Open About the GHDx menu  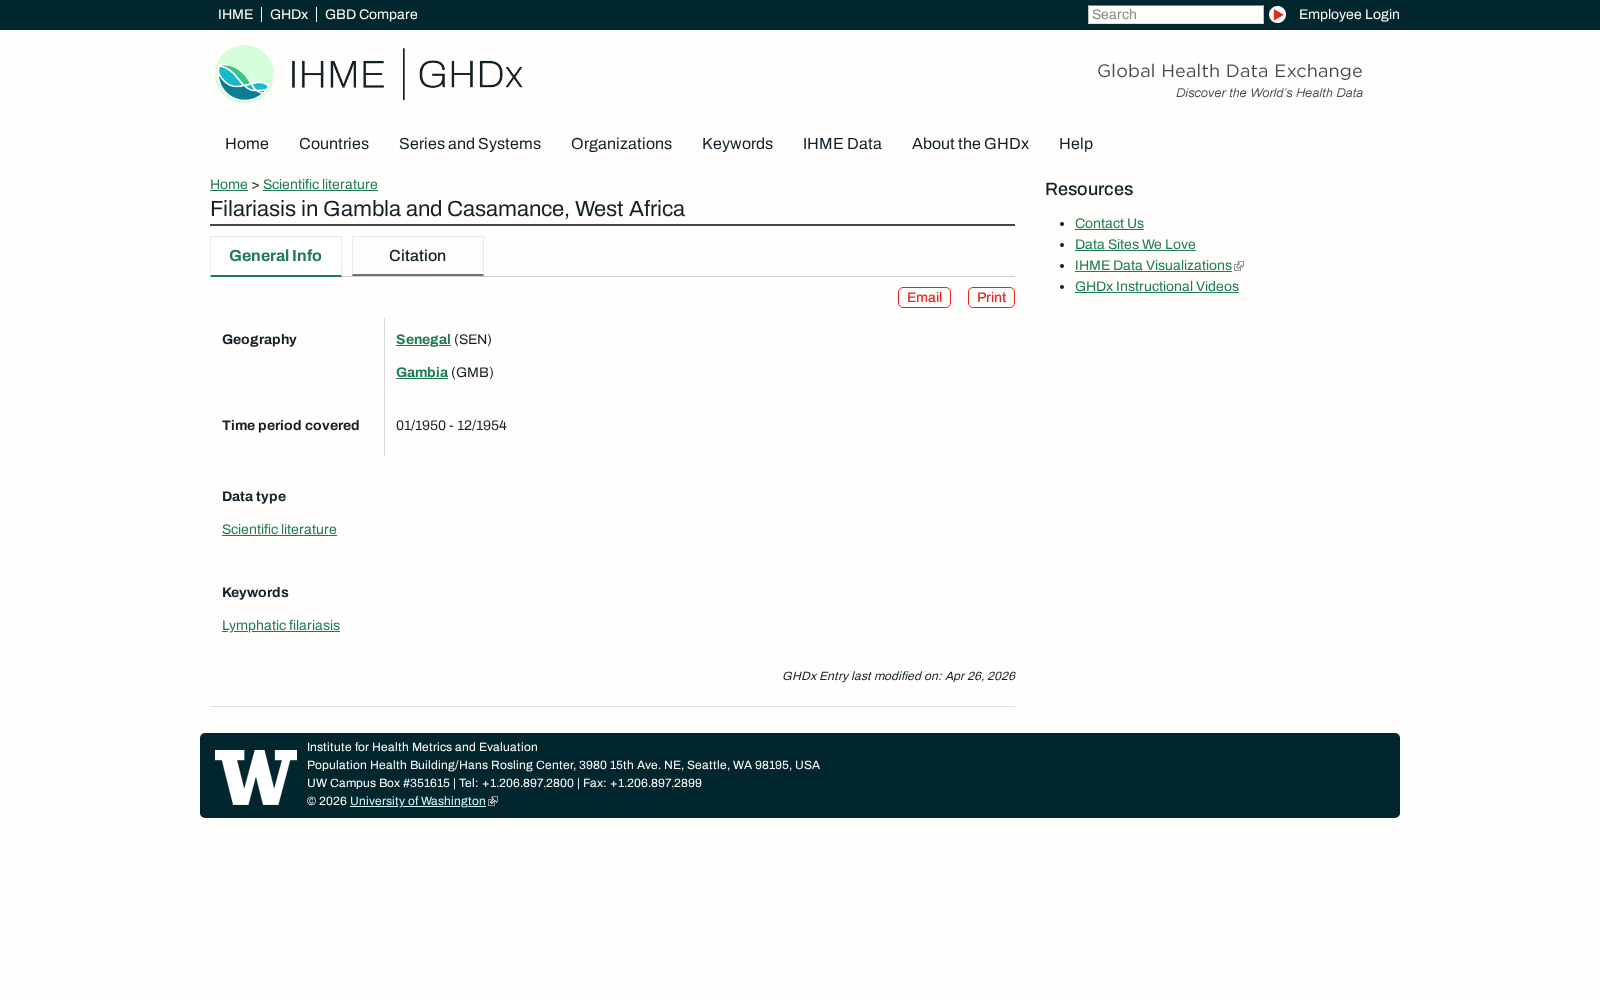[x=970, y=144]
